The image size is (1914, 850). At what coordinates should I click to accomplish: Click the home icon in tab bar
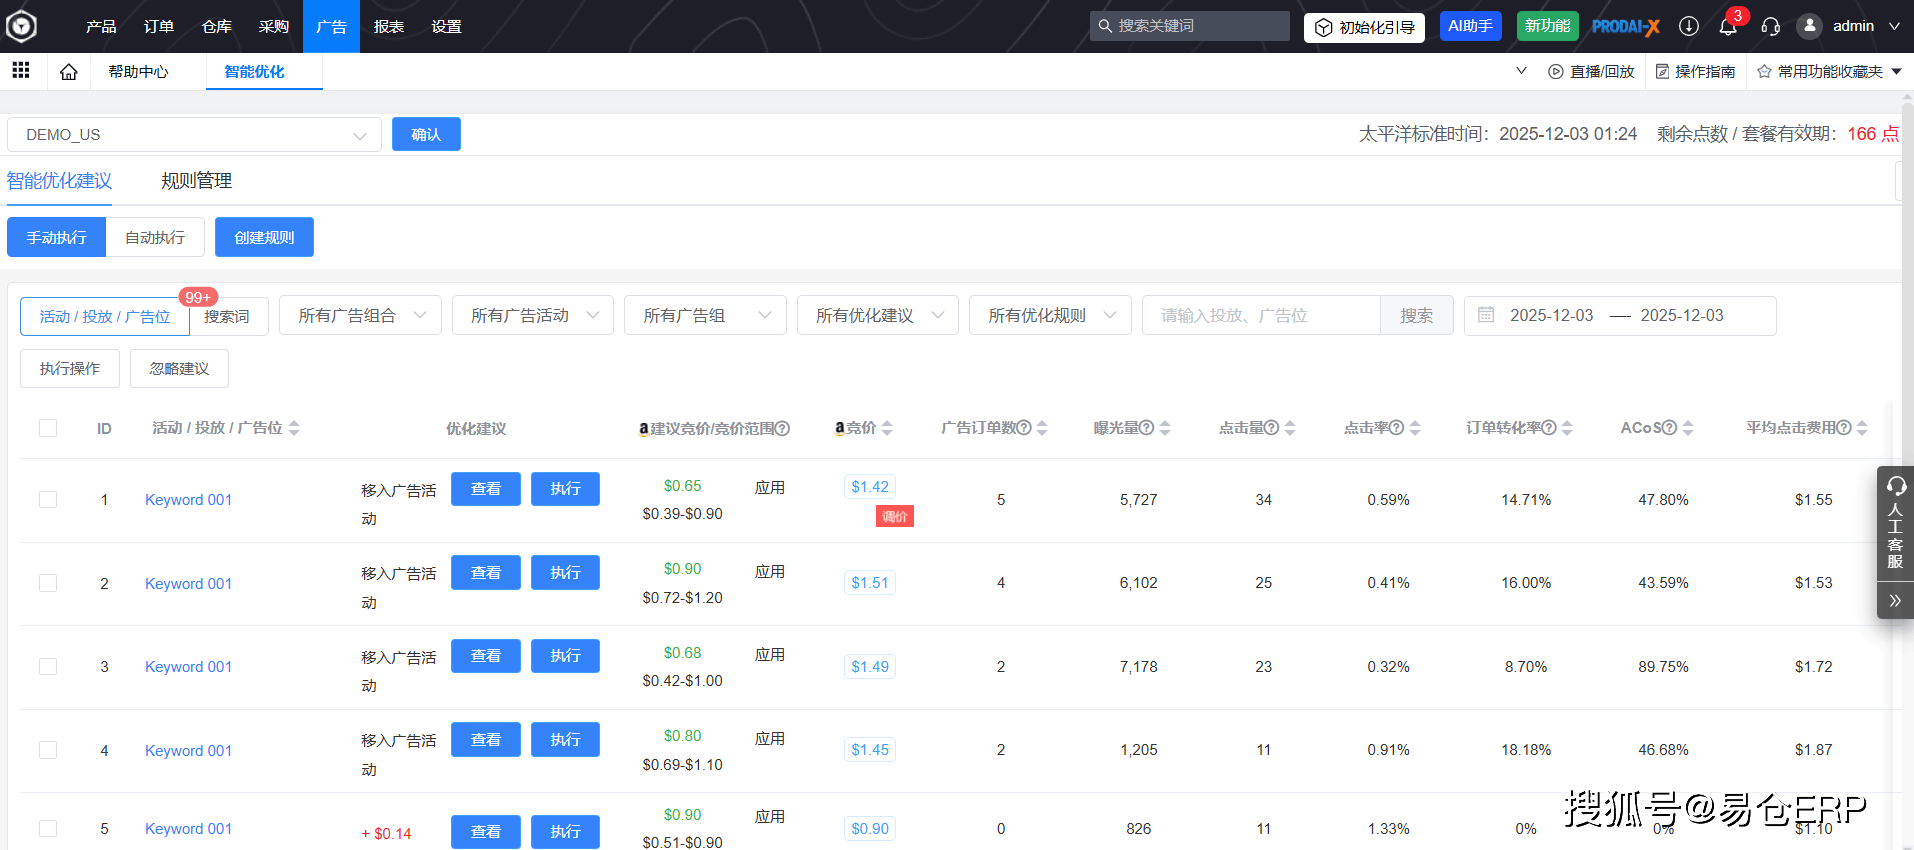pyautogui.click(x=68, y=72)
